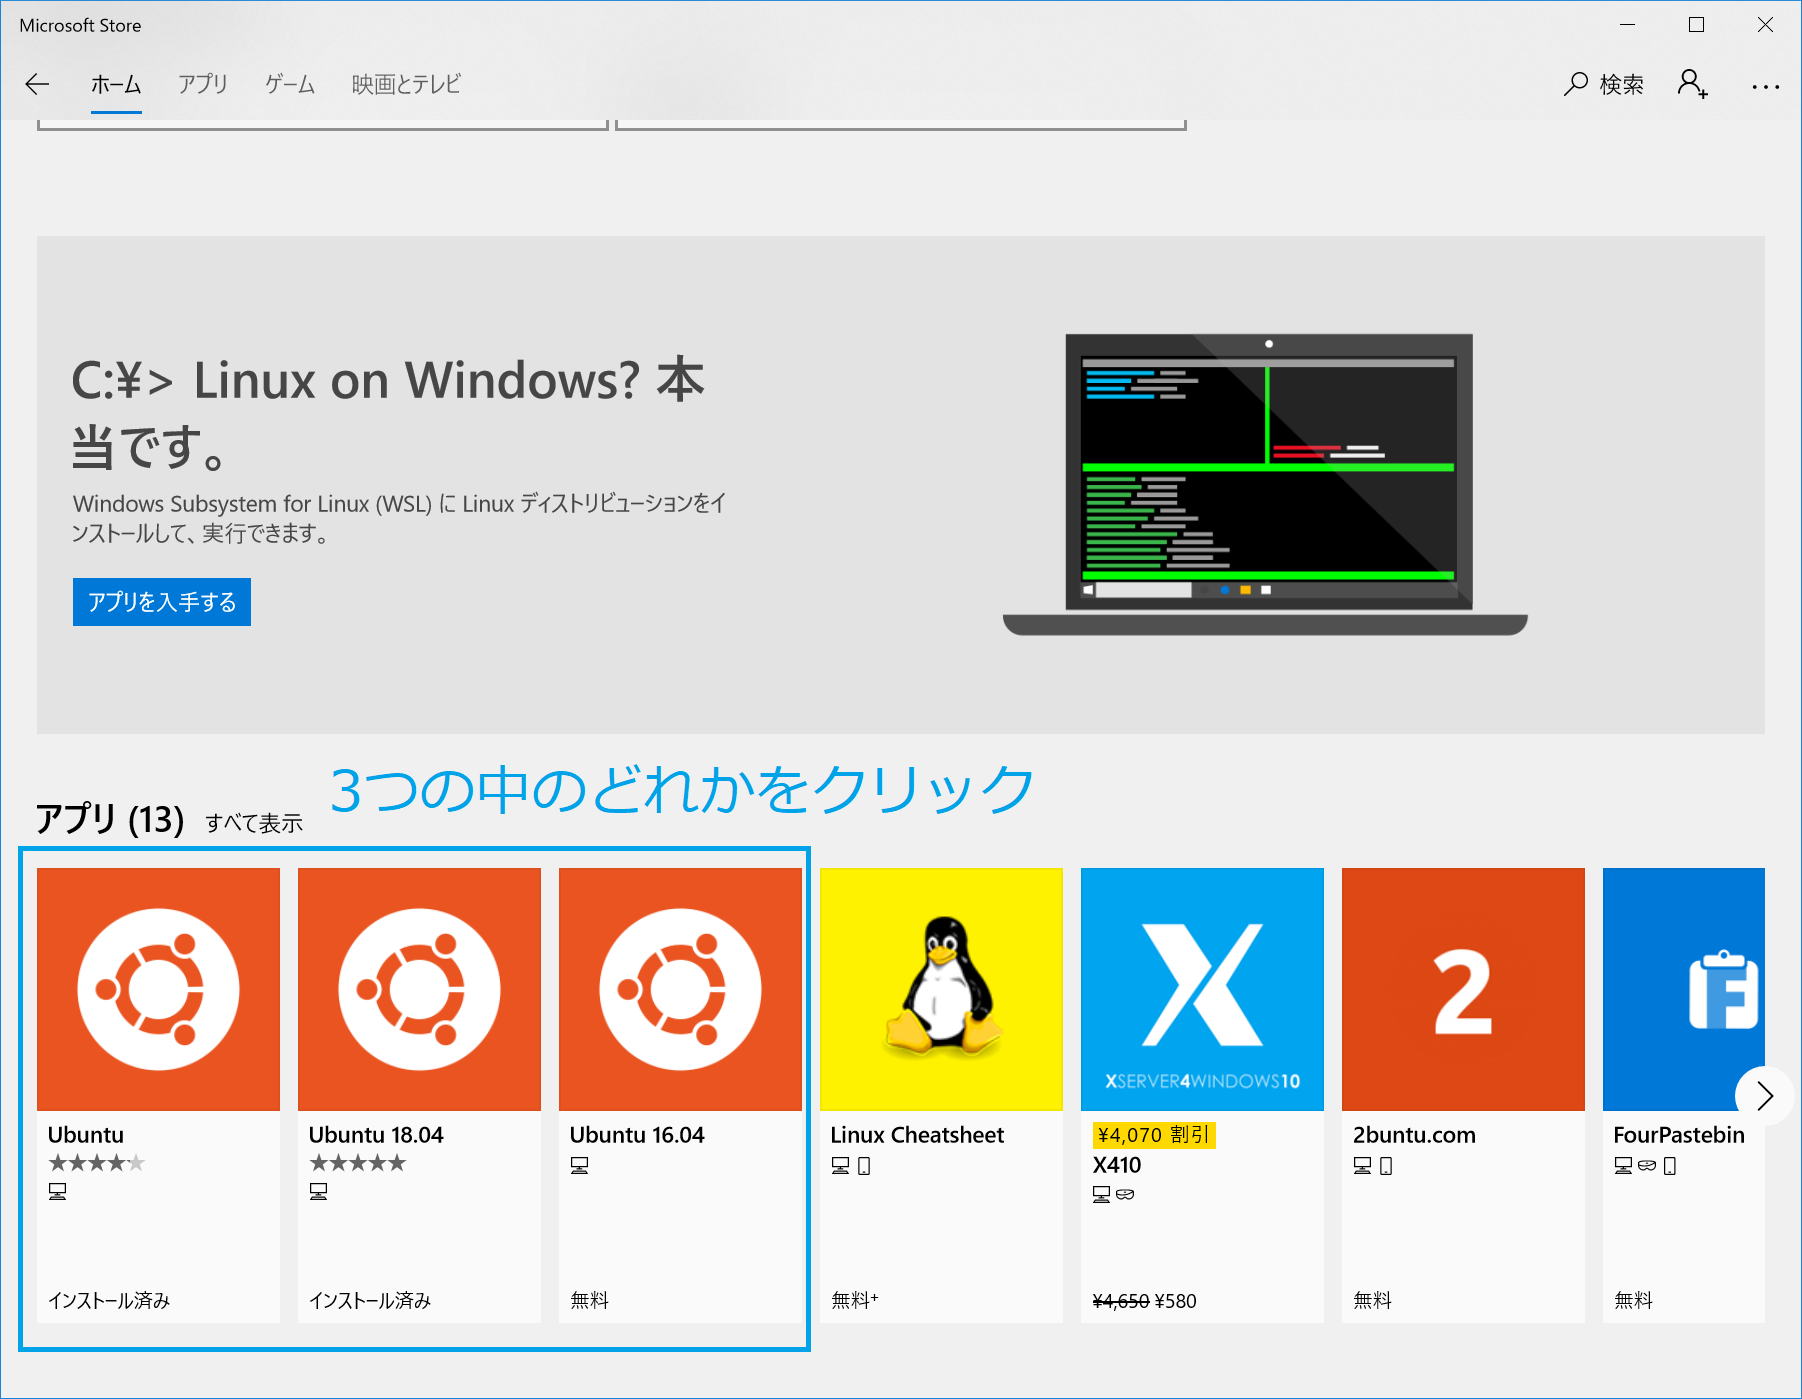Open the account sign-in icon
Image resolution: width=1802 pixels, height=1399 pixels.
point(1692,85)
